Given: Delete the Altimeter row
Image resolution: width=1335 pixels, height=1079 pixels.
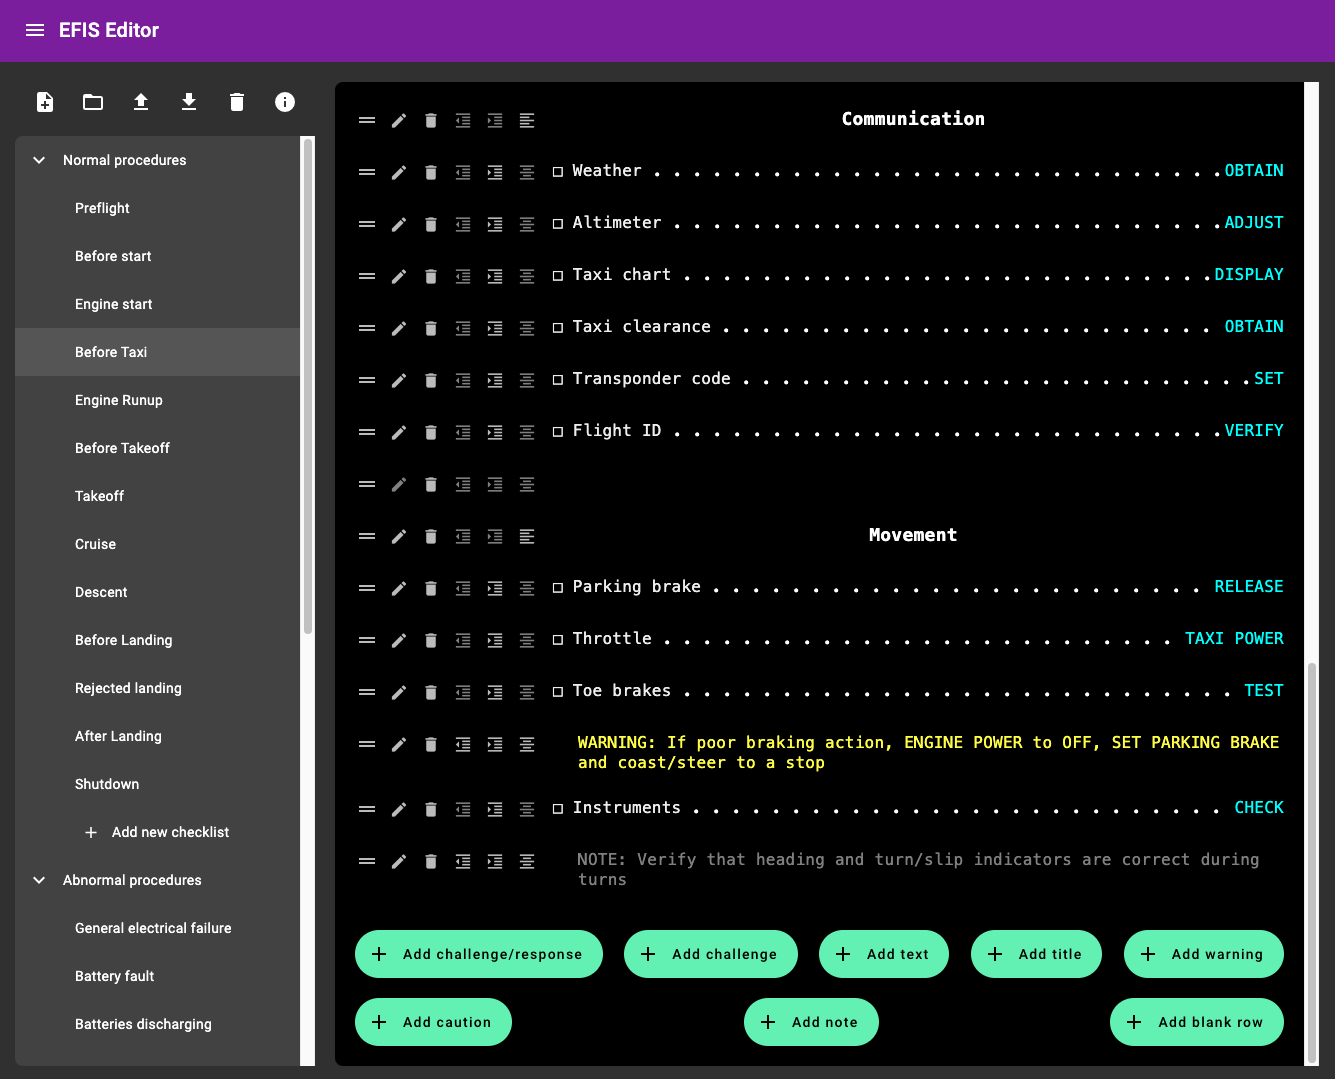Looking at the screenshot, I should click(x=431, y=224).
